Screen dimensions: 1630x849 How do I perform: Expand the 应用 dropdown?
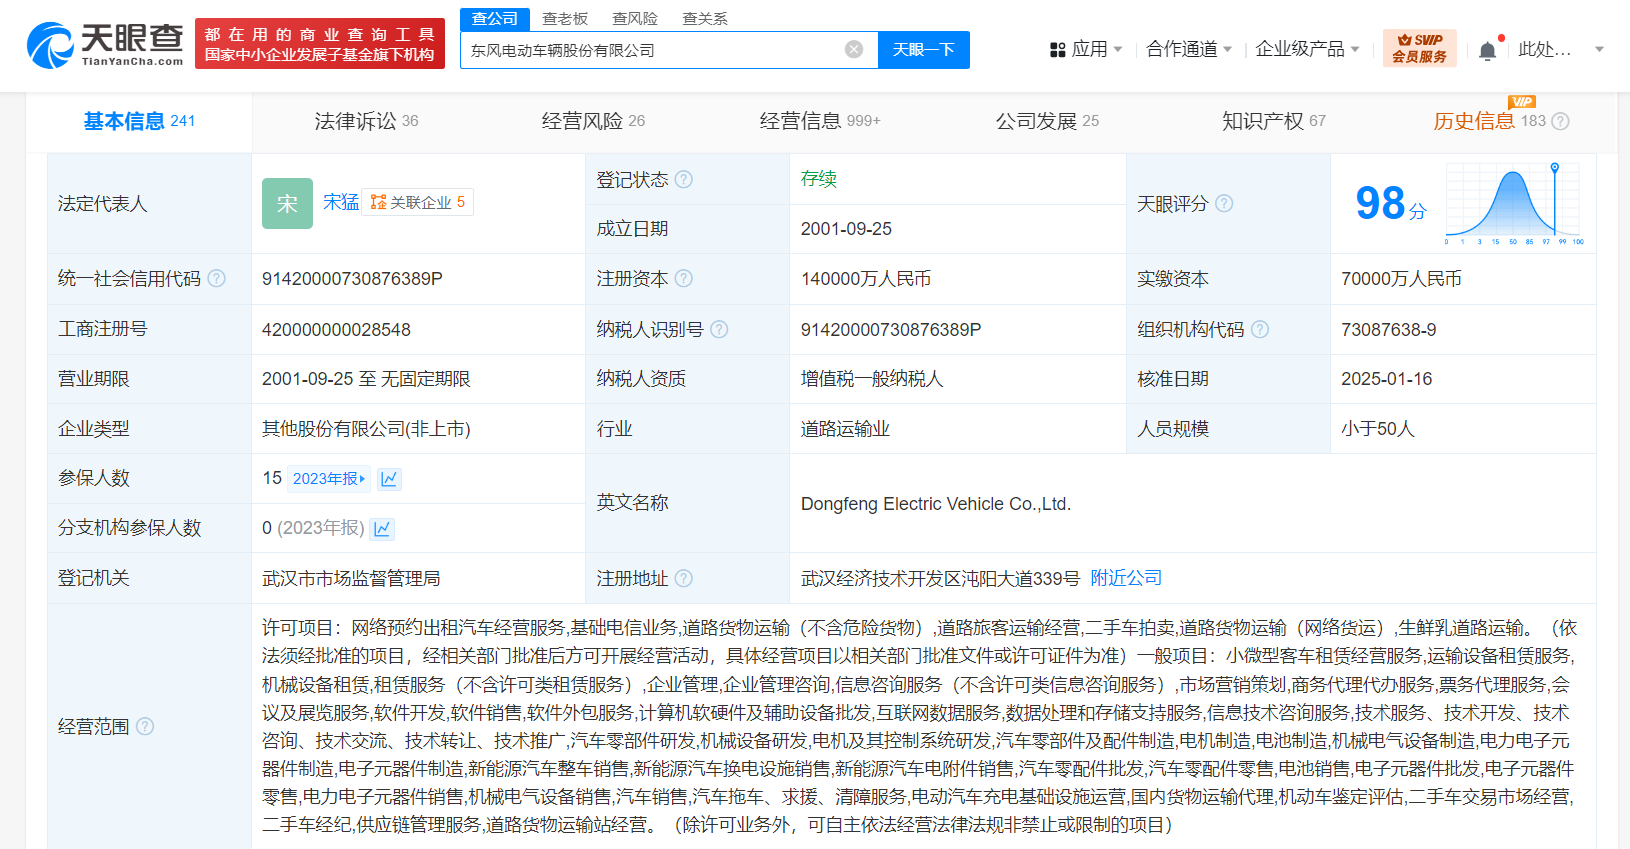click(1086, 49)
